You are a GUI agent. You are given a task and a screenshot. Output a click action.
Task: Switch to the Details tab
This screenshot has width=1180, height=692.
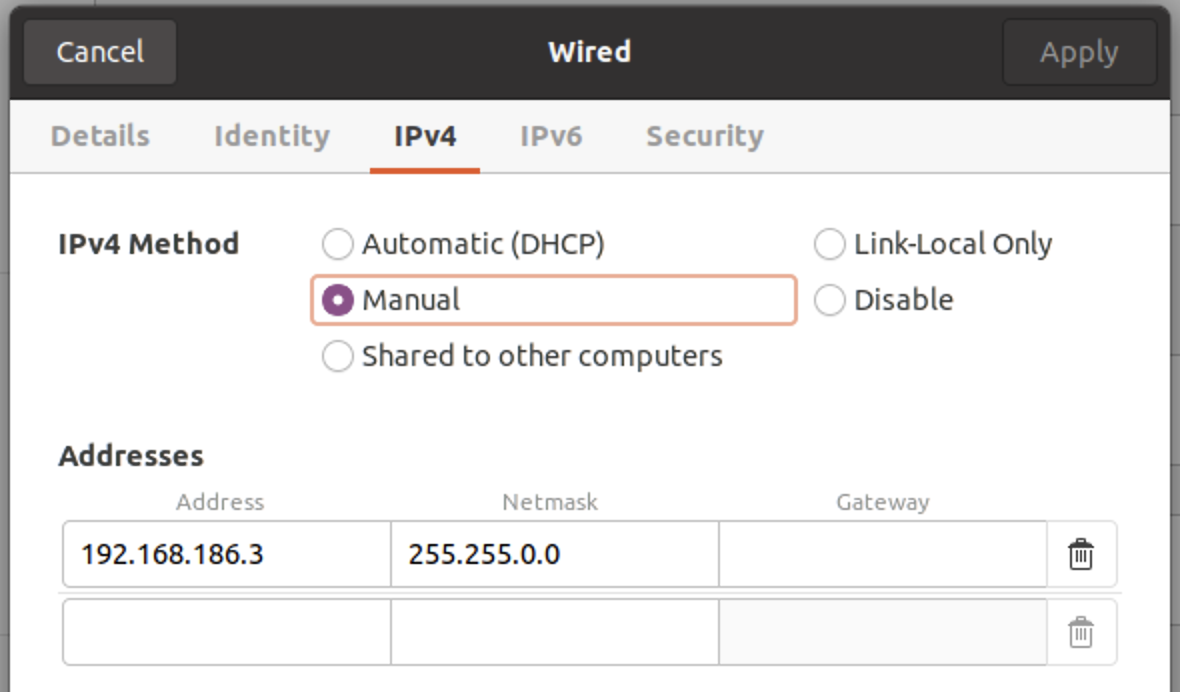(x=98, y=136)
